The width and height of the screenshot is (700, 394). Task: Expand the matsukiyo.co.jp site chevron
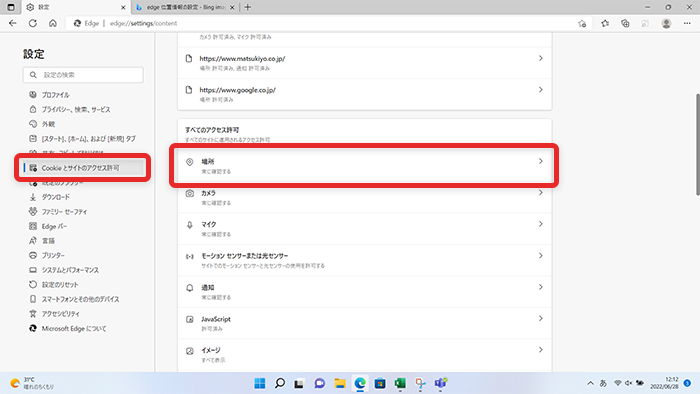pos(541,58)
